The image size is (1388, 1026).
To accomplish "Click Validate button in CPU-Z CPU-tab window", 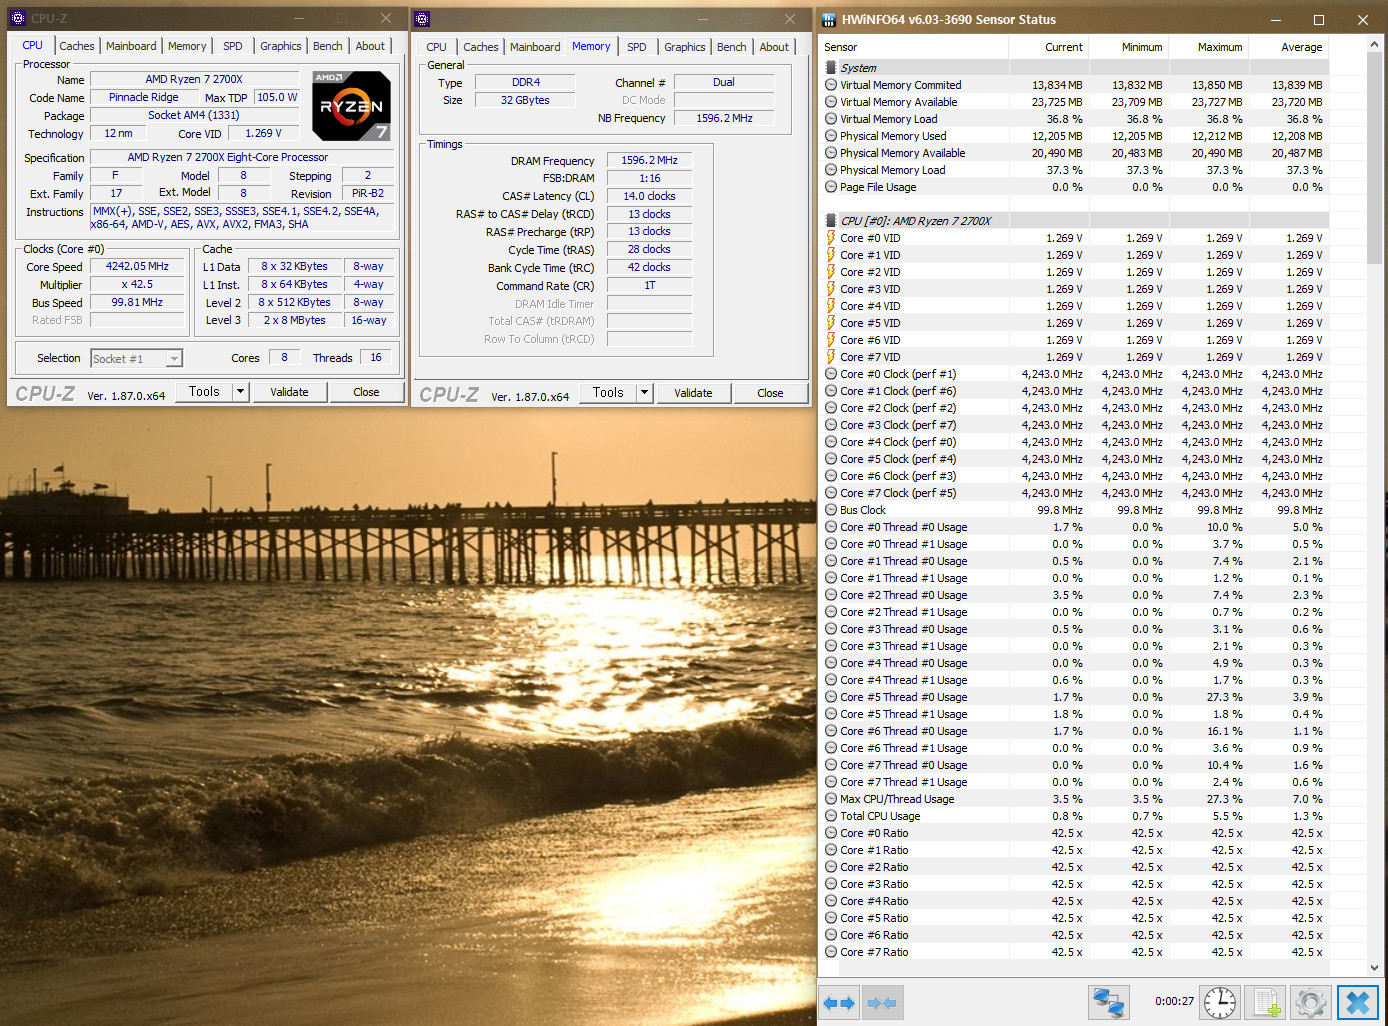I will click(x=289, y=392).
